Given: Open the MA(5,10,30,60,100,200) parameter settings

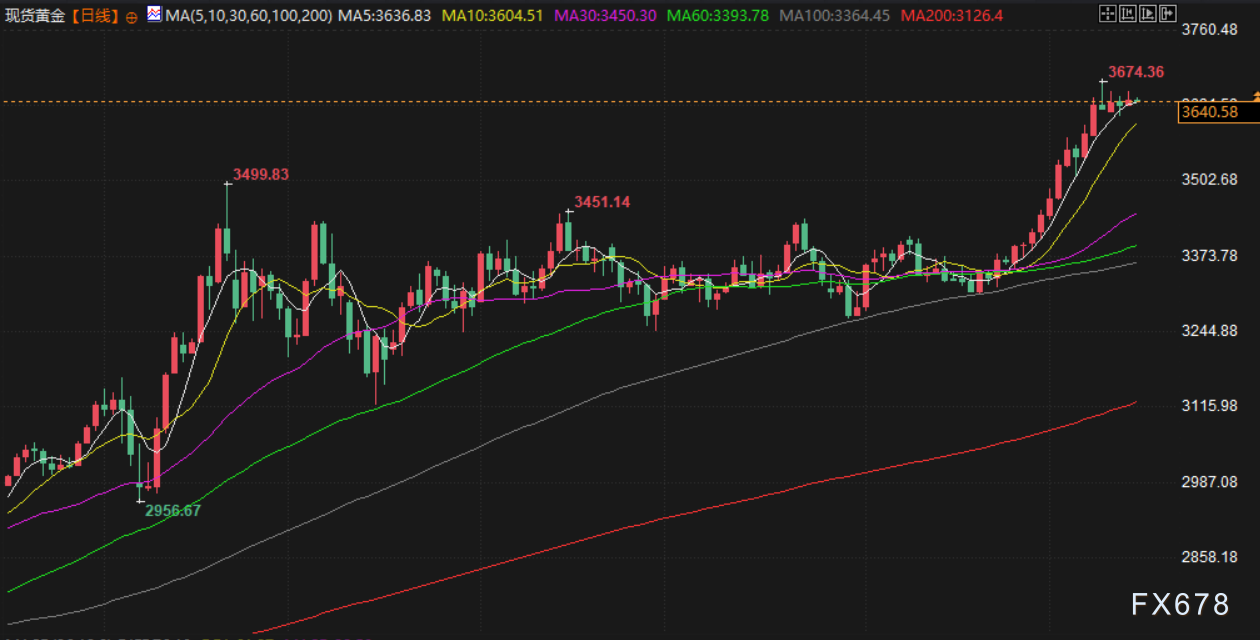Looking at the screenshot, I should click(249, 16).
